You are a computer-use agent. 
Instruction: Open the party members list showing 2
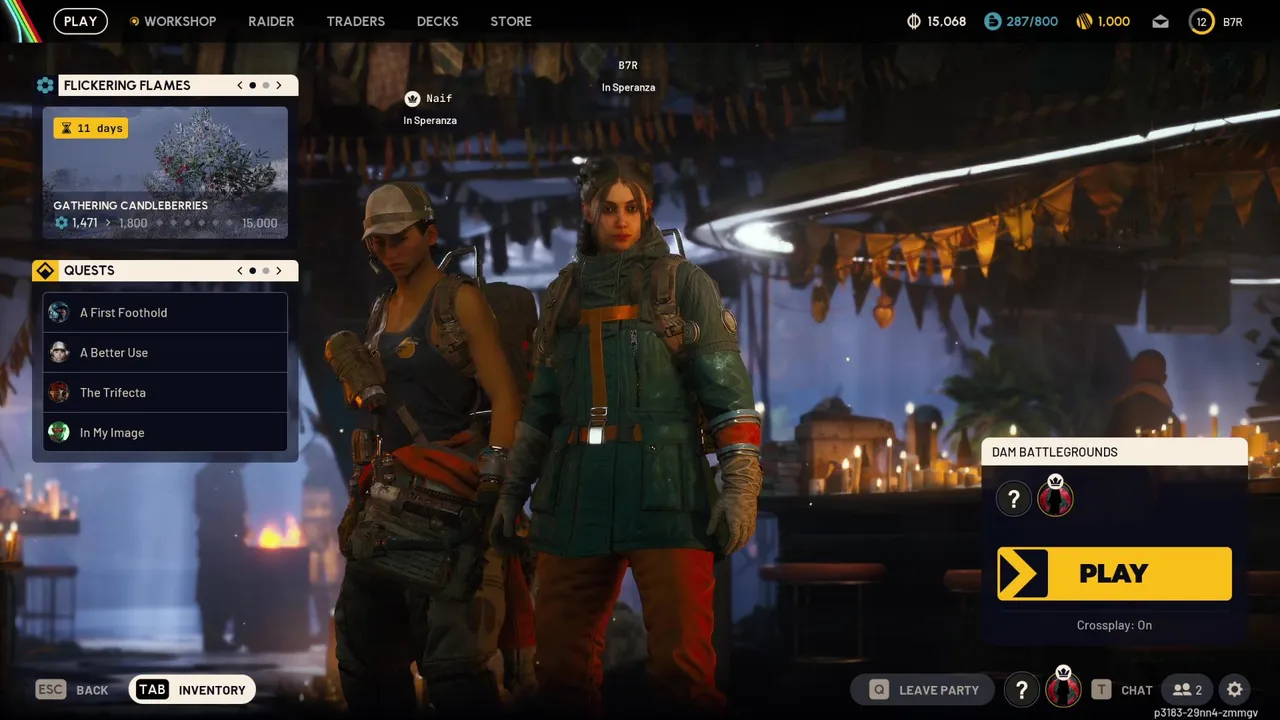coord(1188,690)
